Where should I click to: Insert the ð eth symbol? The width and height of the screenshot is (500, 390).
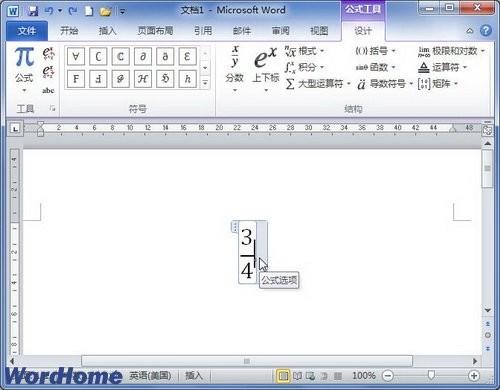pos(165,56)
